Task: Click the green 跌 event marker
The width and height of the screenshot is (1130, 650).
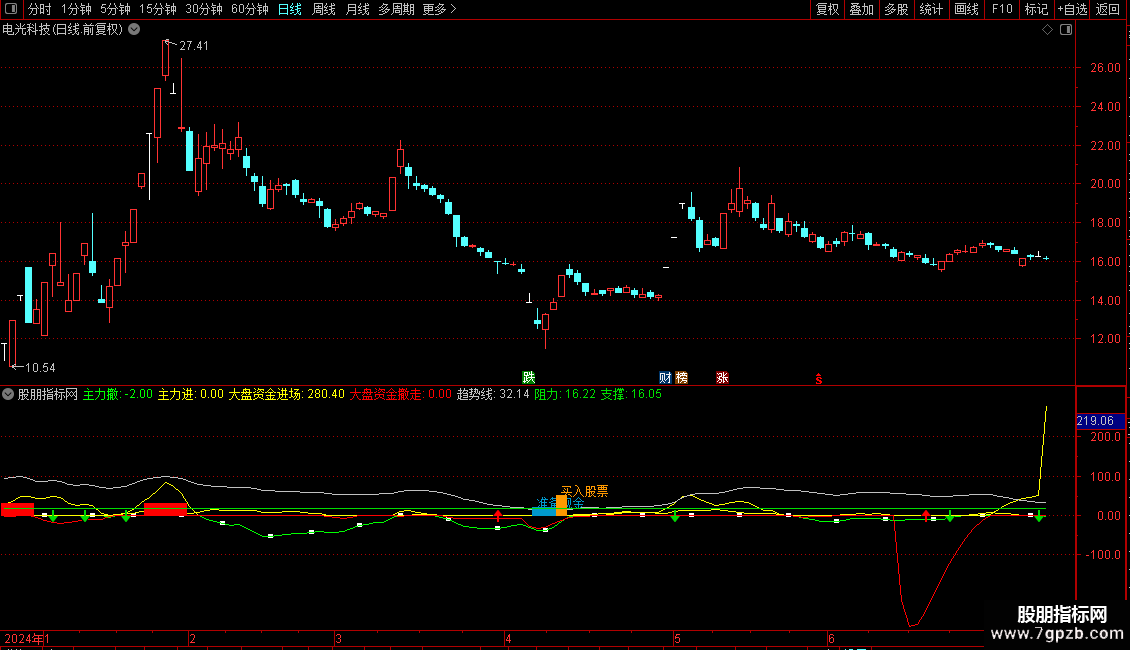Action: (529, 378)
